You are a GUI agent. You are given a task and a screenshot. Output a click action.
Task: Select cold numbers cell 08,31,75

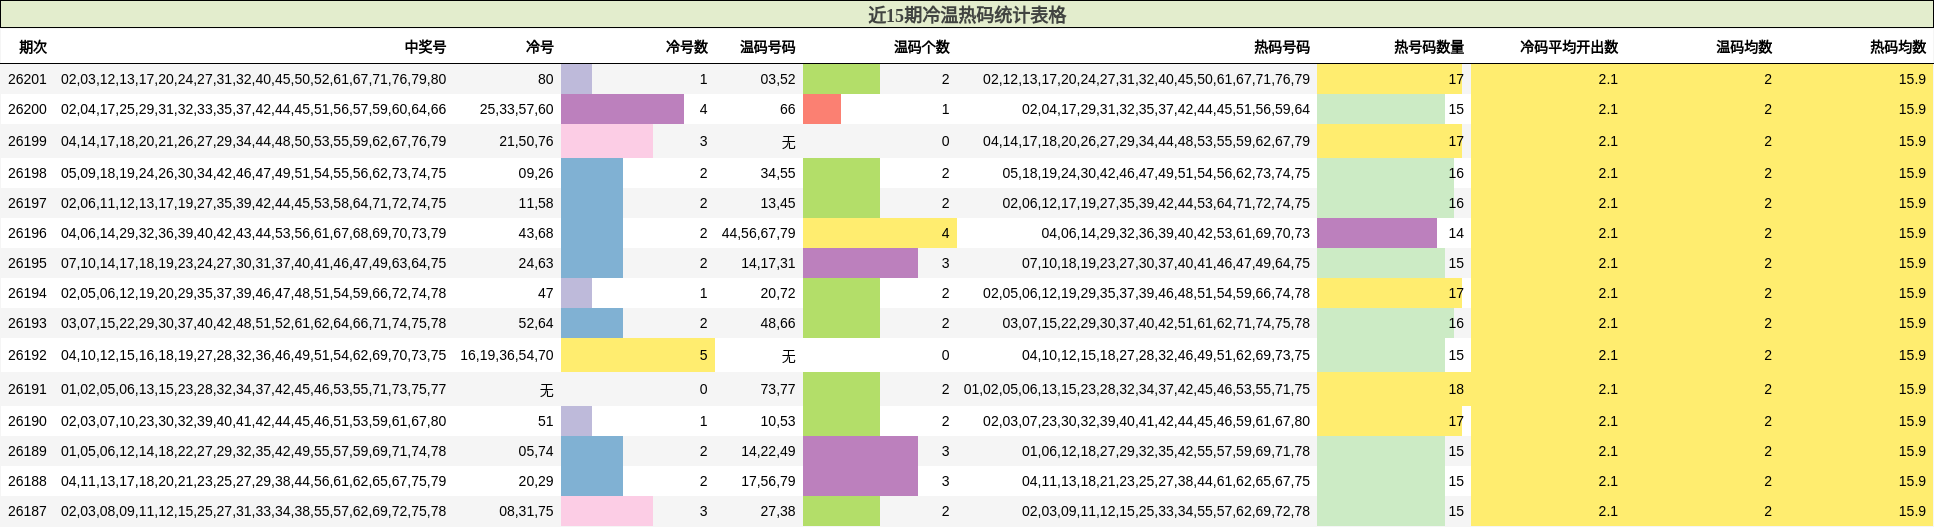point(526,511)
